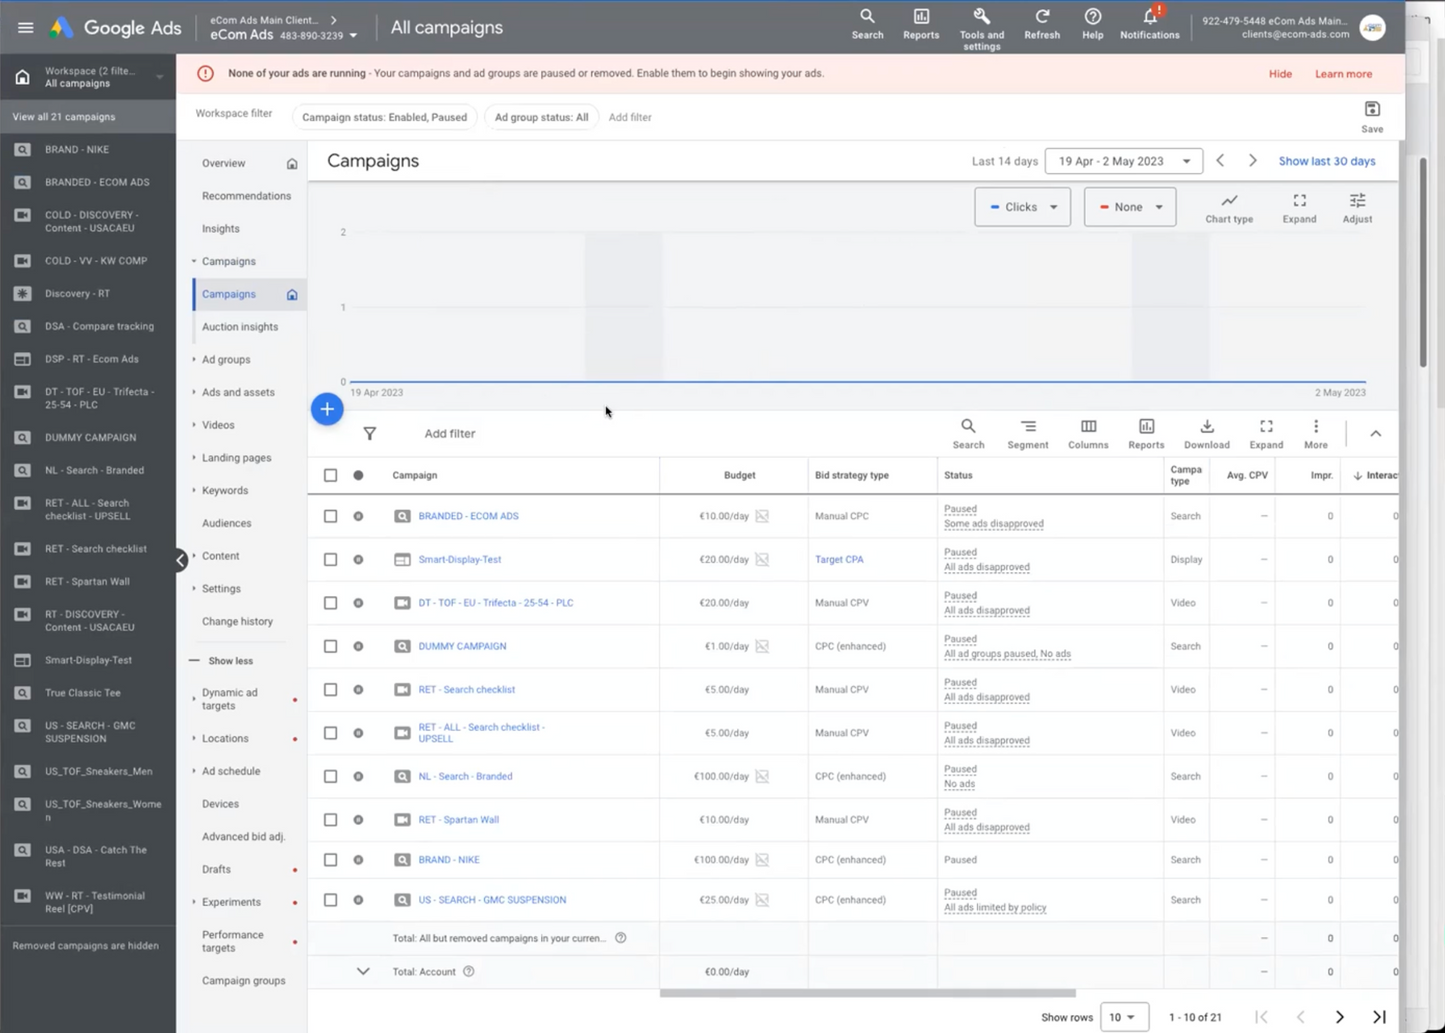Click the Refresh icon
This screenshot has width=1445, height=1033.
[1042, 27]
